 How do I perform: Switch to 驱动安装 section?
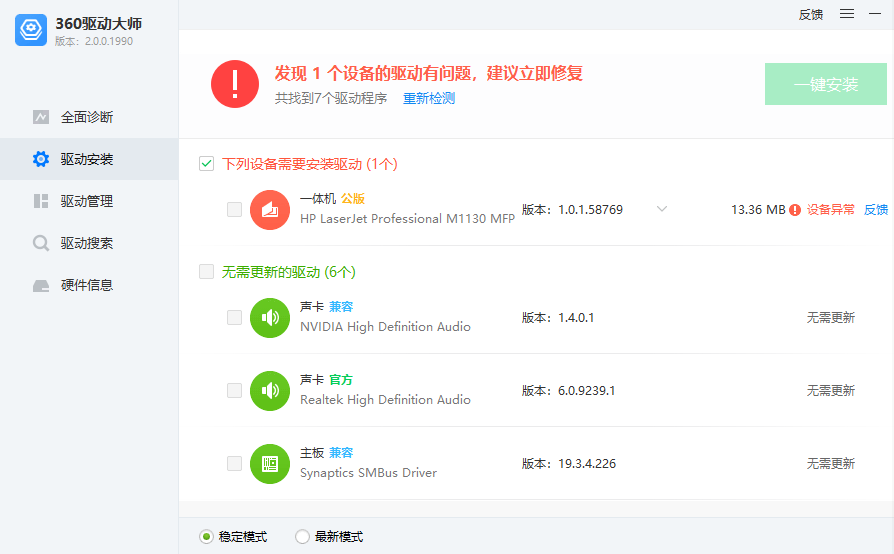(x=89, y=159)
